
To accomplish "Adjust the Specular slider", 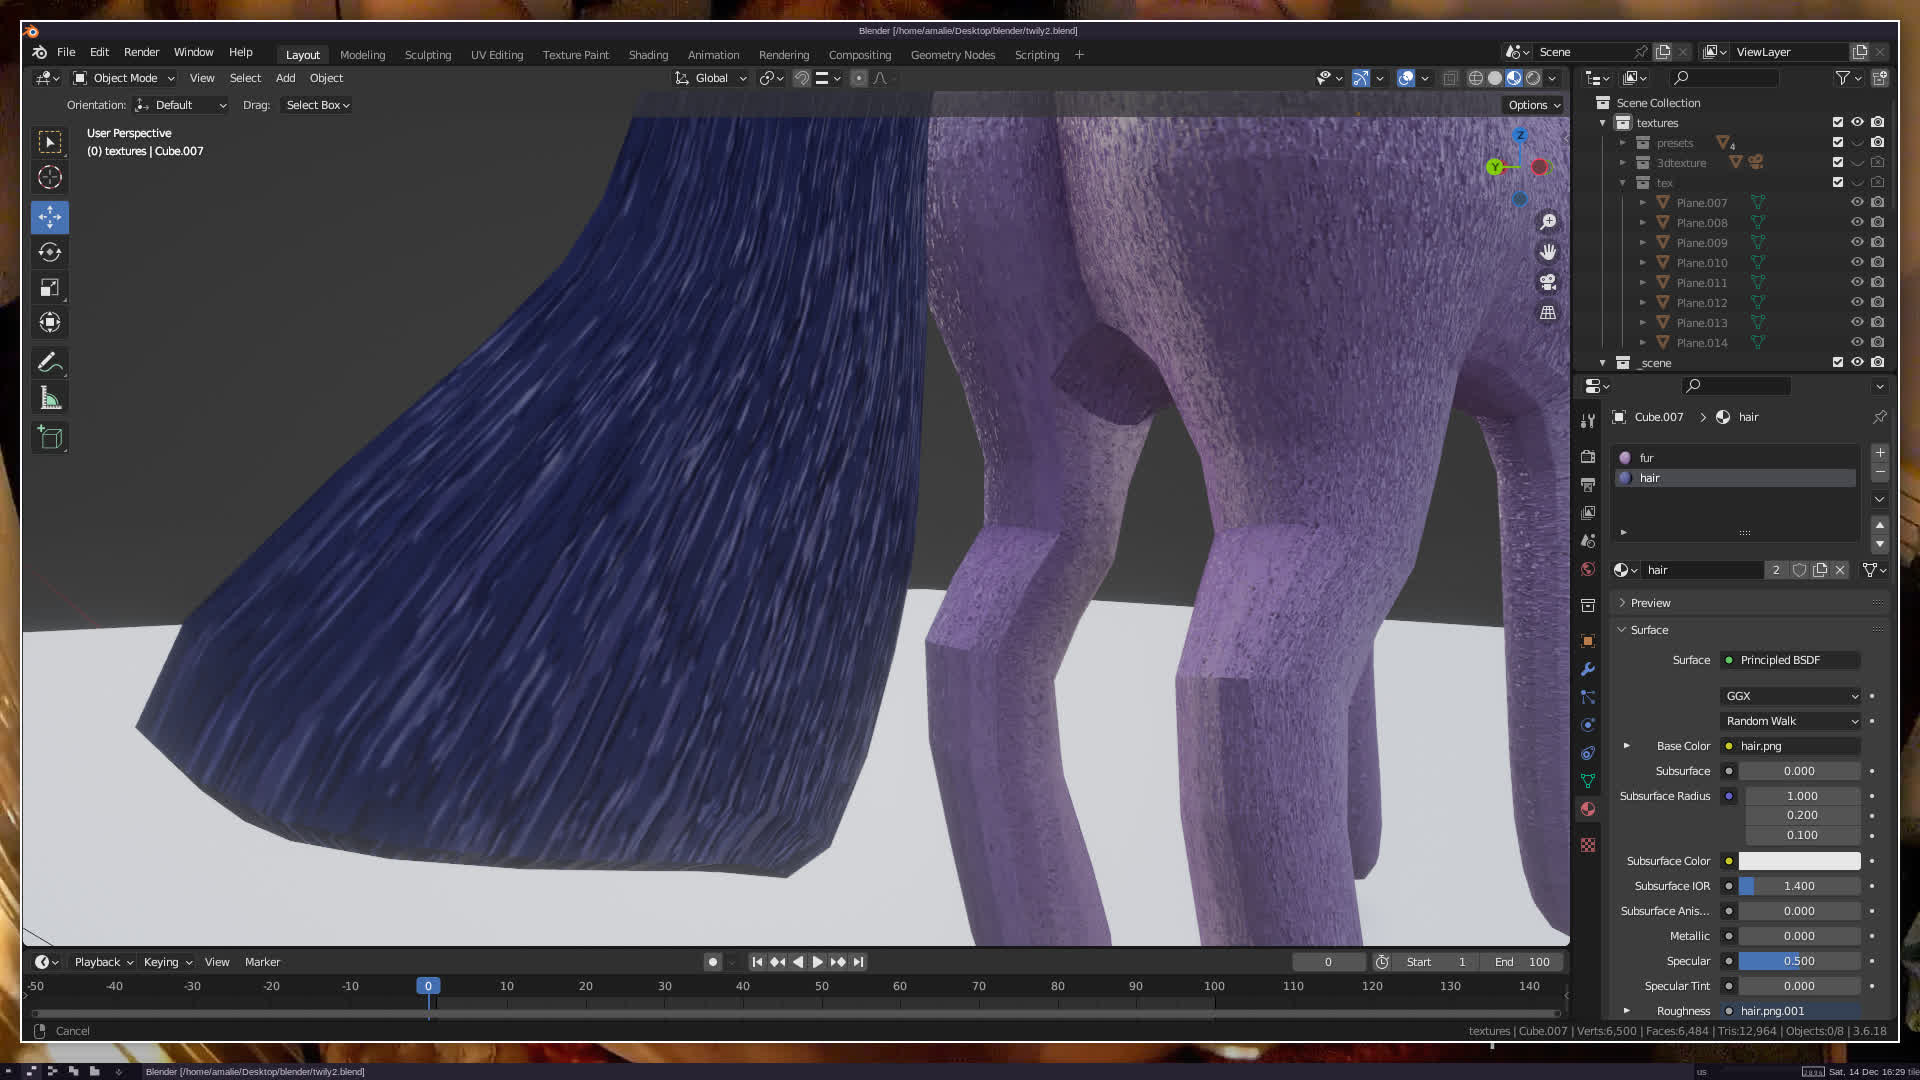I will coord(1799,961).
